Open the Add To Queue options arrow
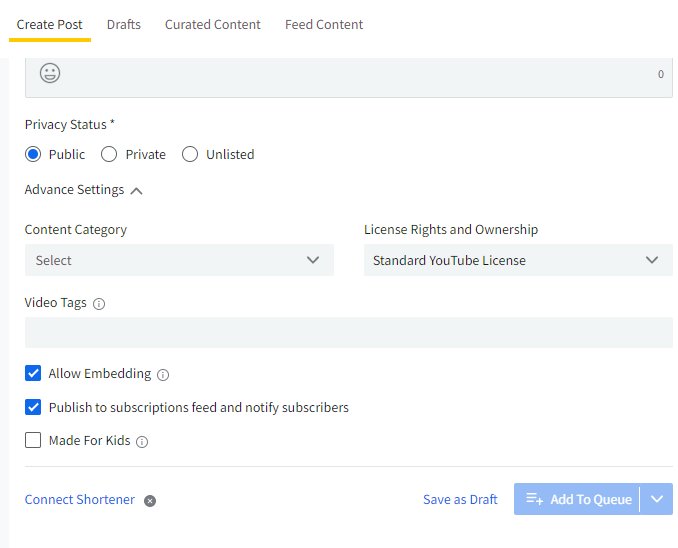 [x=657, y=499]
